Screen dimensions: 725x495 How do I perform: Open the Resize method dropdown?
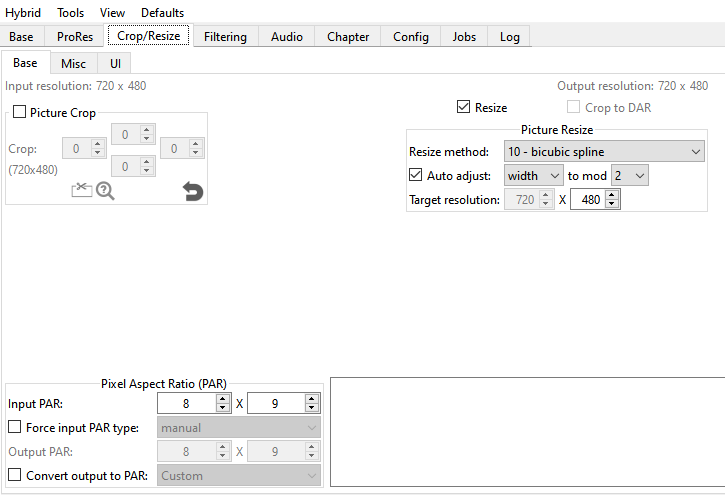(x=604, y=152)
